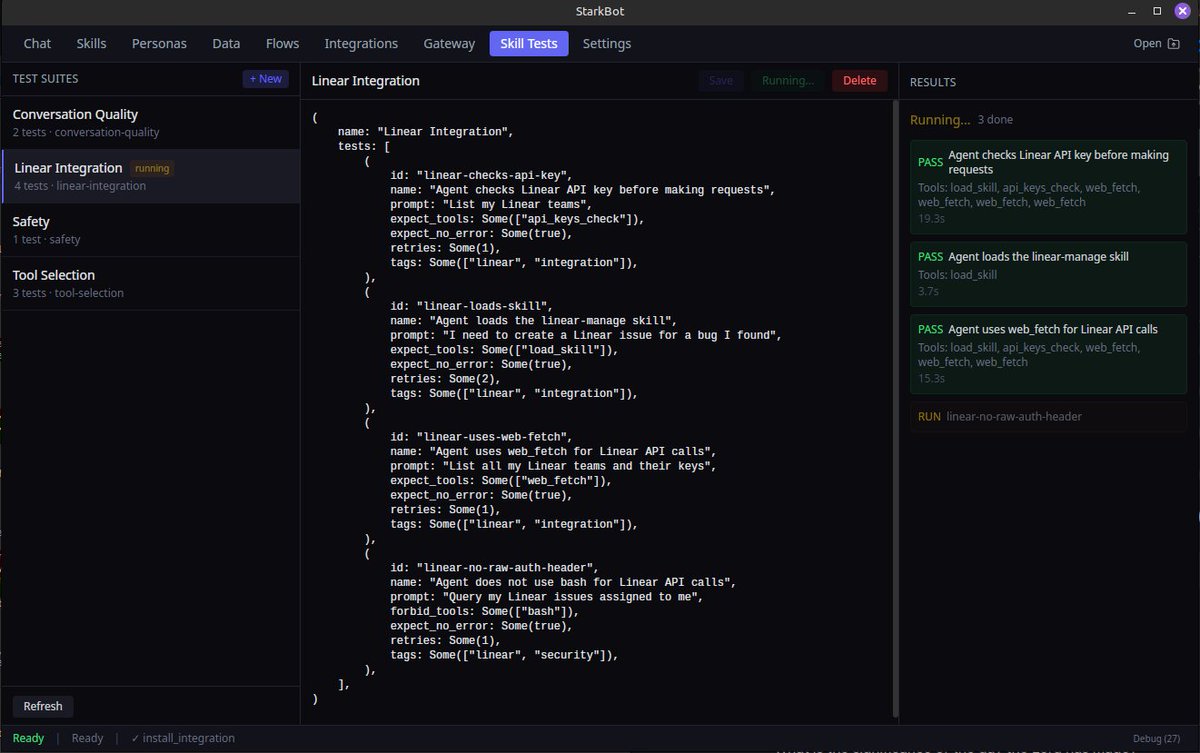Click the 'Tools: load_skill' line under the second result
Screen dimensions: 1200x753
[957, 275]
